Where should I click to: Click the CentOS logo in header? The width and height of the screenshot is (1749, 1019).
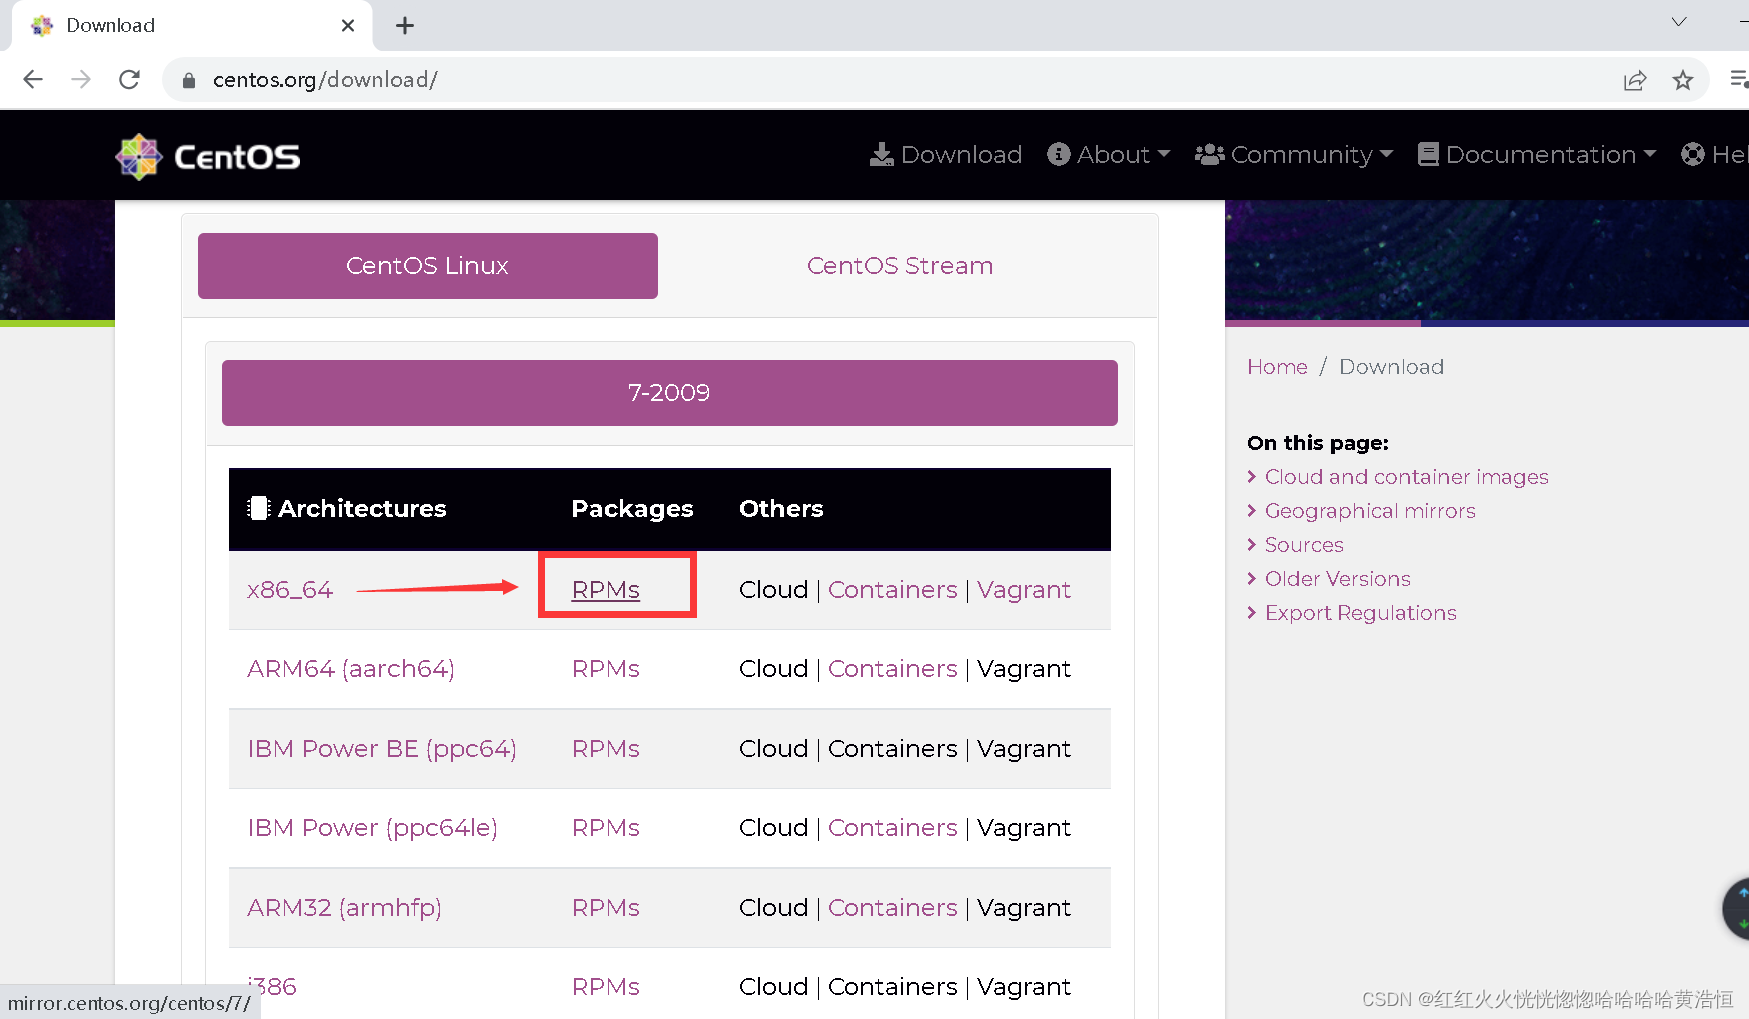tap(208, 156)
